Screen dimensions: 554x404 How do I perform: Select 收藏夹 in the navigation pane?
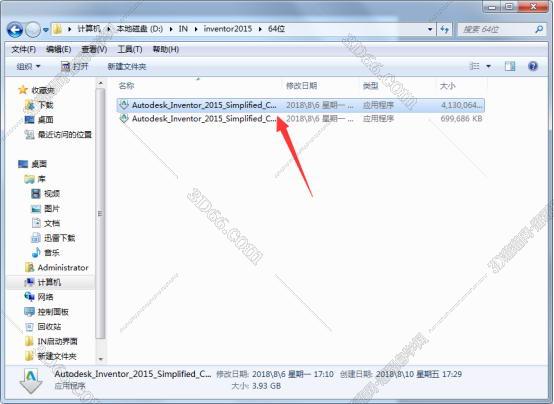pyautogui.click(x=43, y=90)
